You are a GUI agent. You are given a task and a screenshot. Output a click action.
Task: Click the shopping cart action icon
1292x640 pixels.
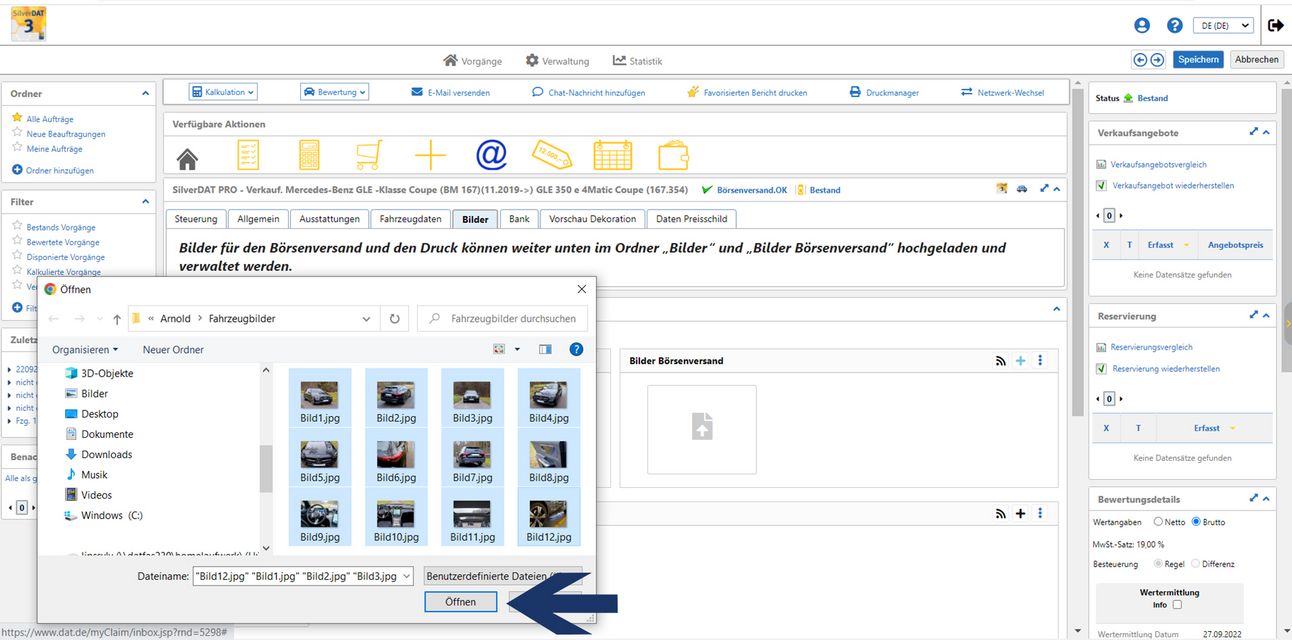[369, 155]
